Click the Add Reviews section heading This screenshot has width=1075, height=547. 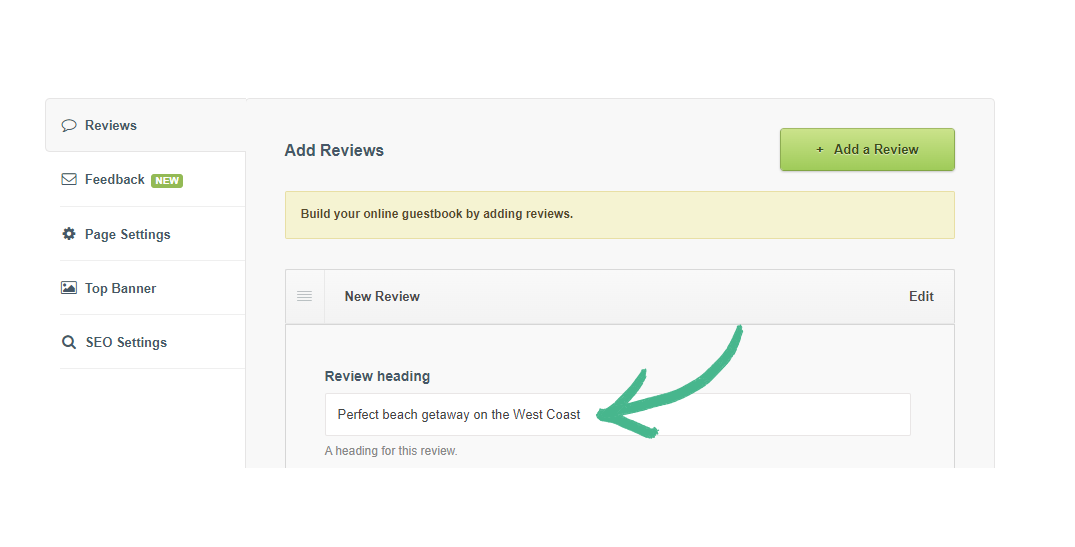point(334,151)
